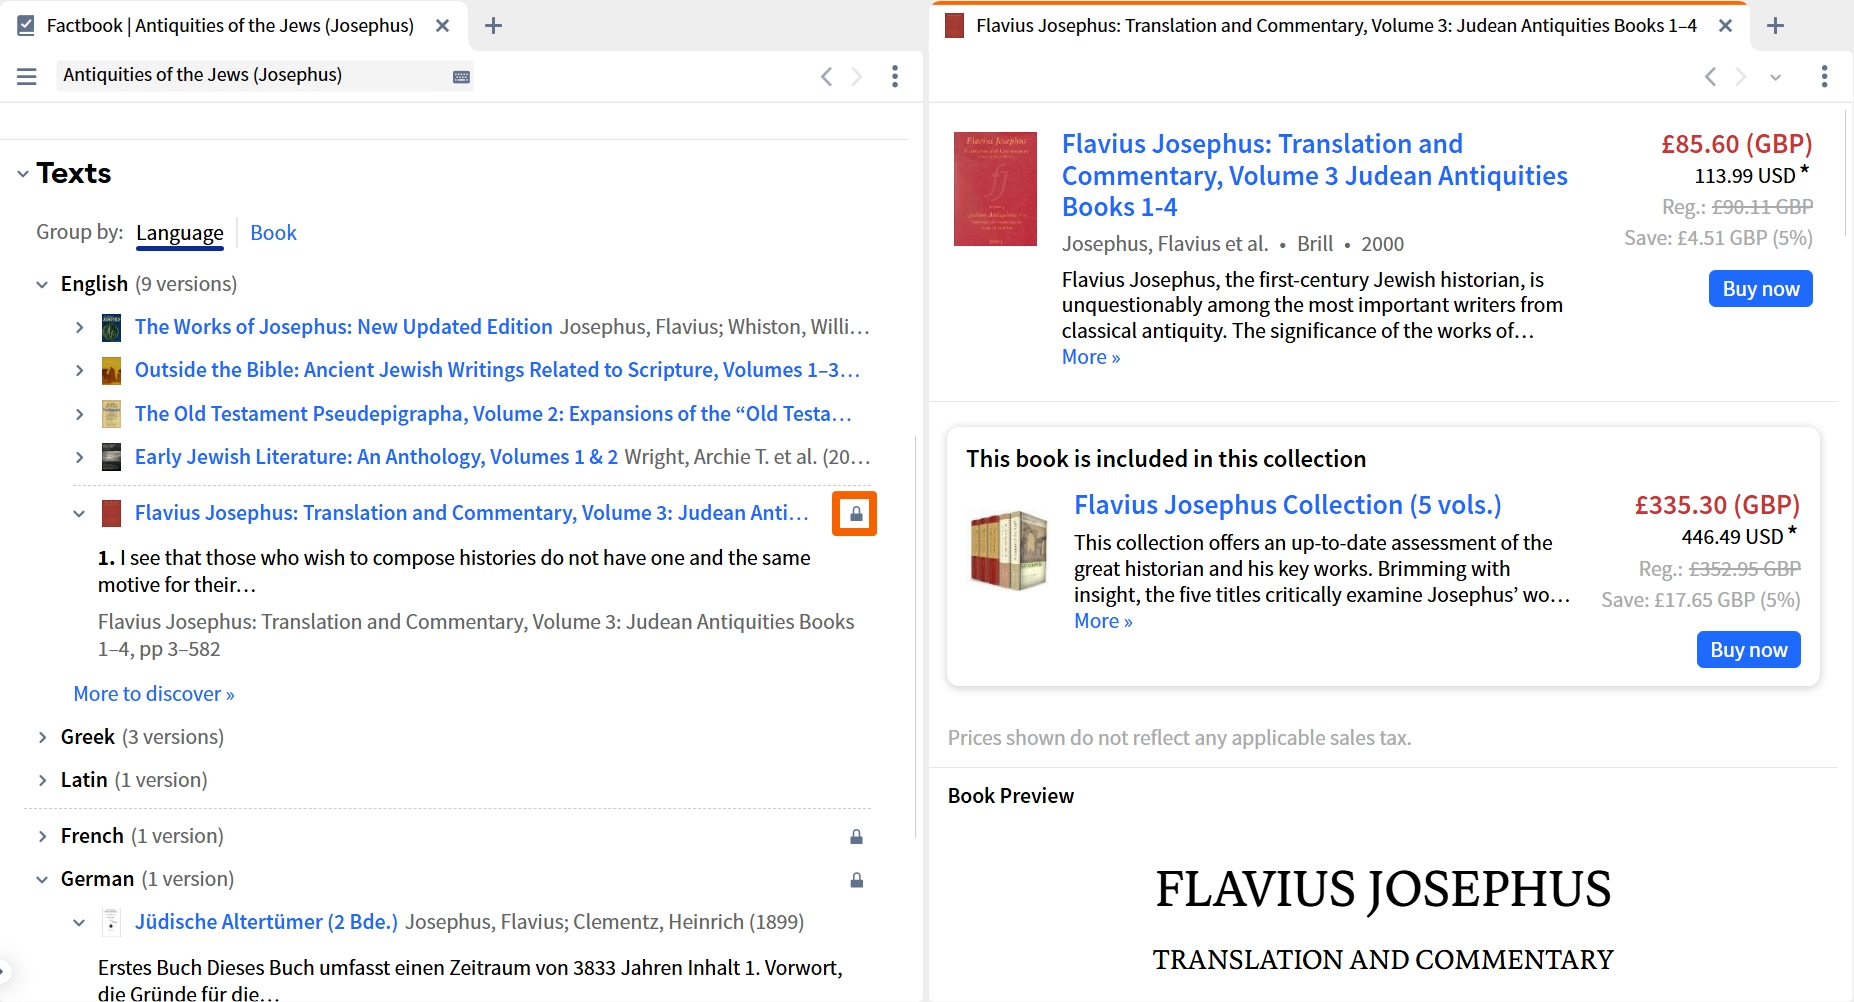
Task: Collapse the German version group
Action: [x=42, y=880]
